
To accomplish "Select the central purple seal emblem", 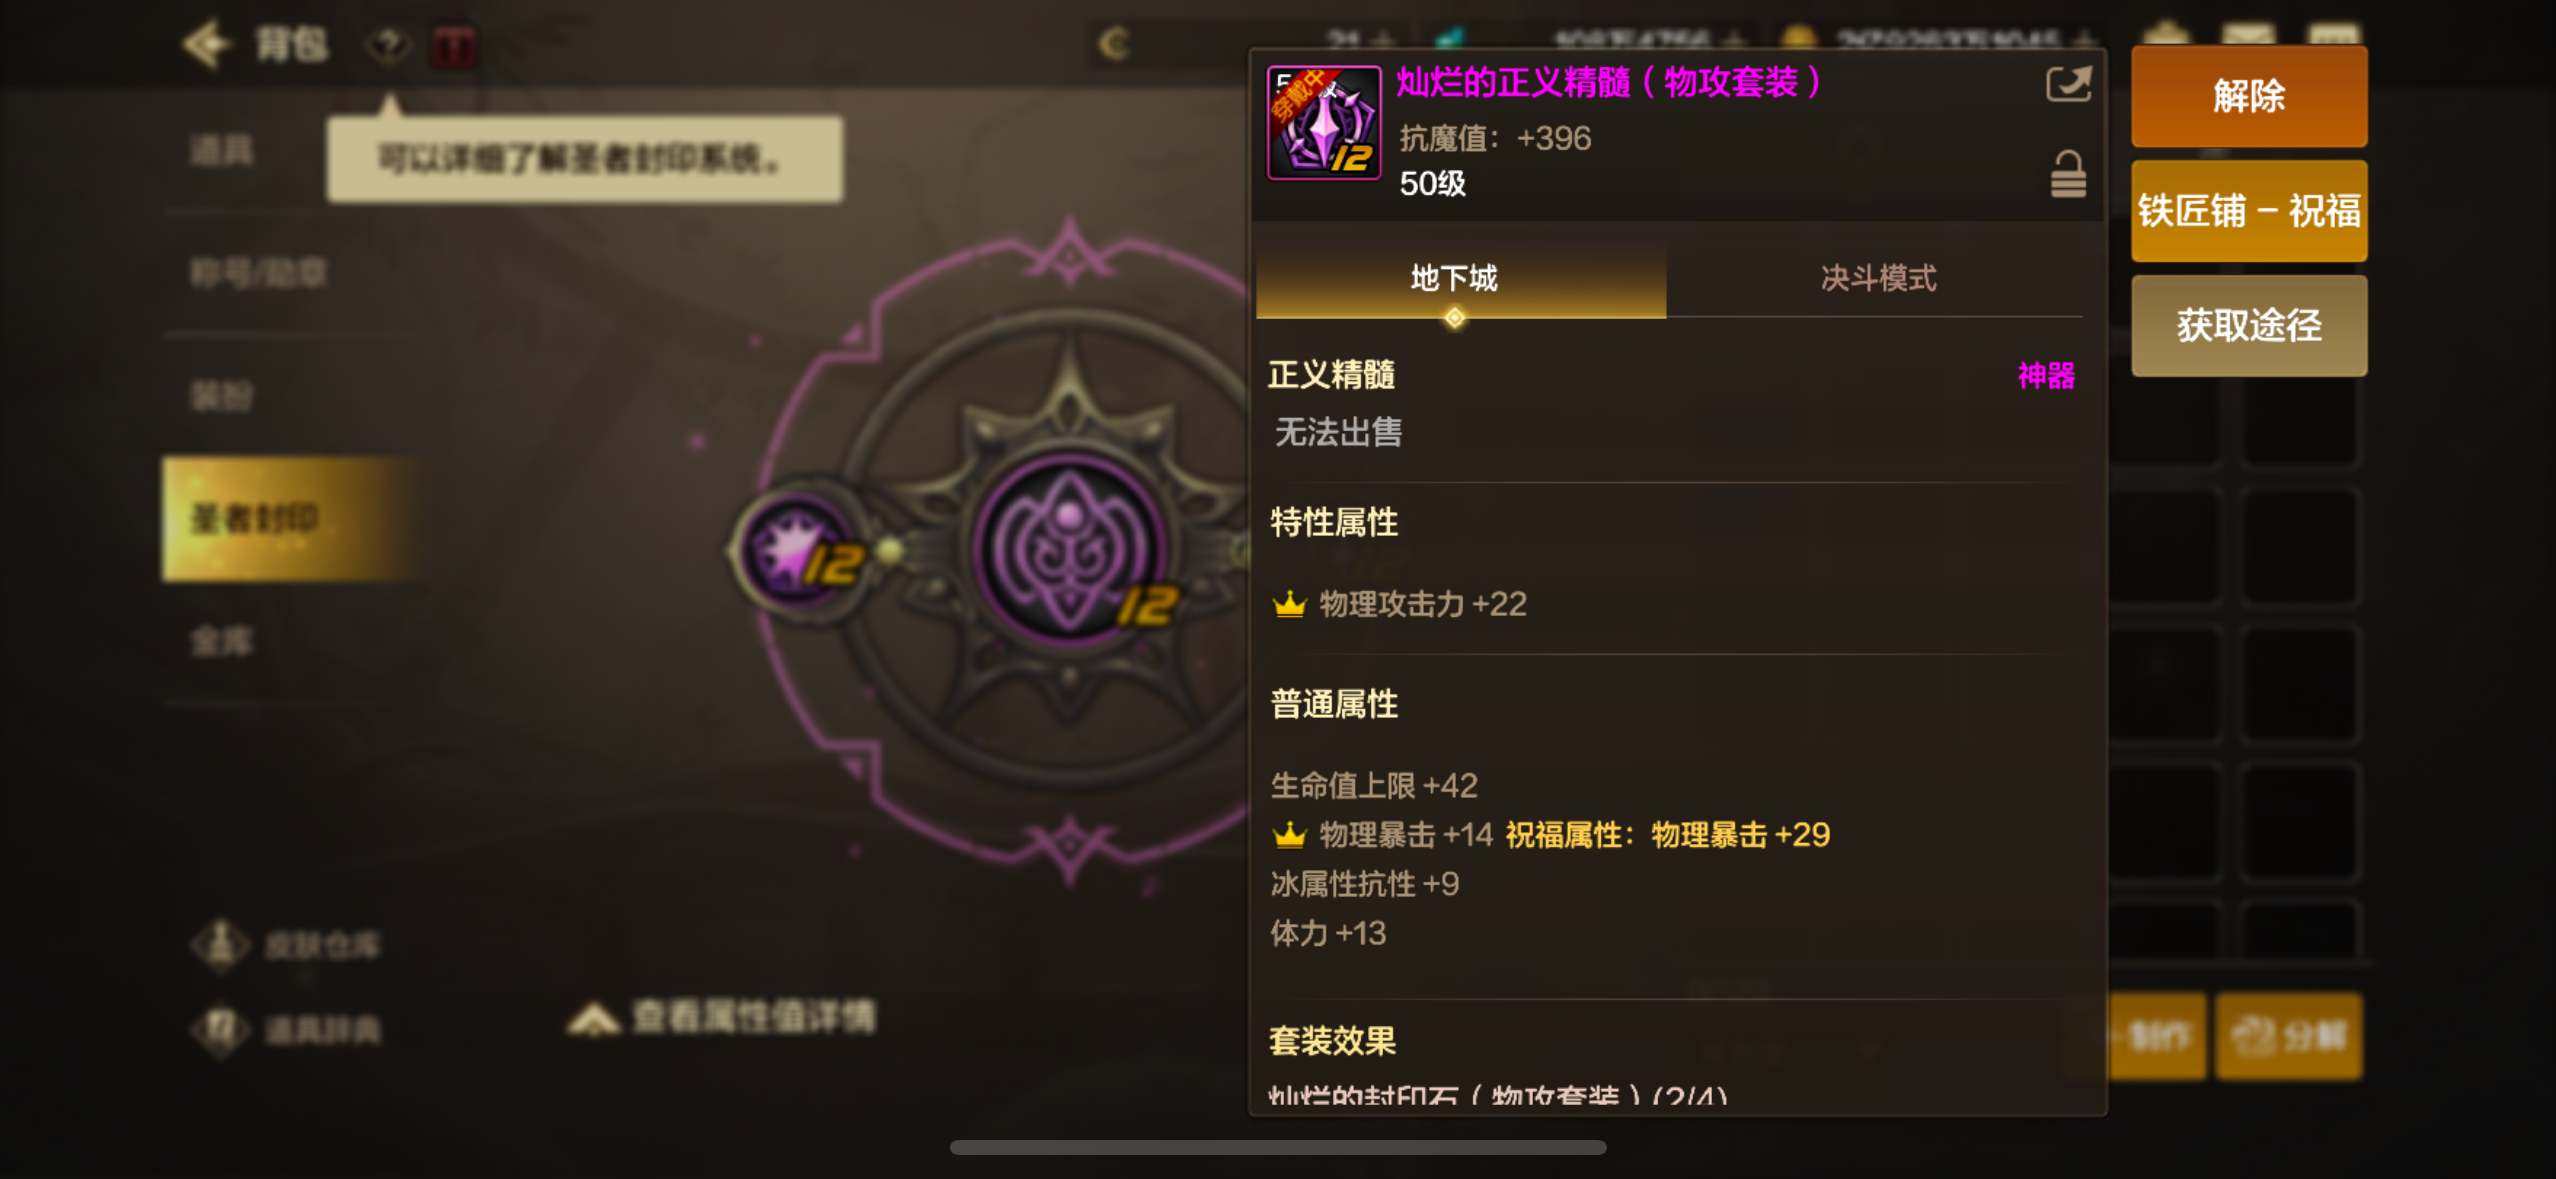I will tap(1069, 550).
